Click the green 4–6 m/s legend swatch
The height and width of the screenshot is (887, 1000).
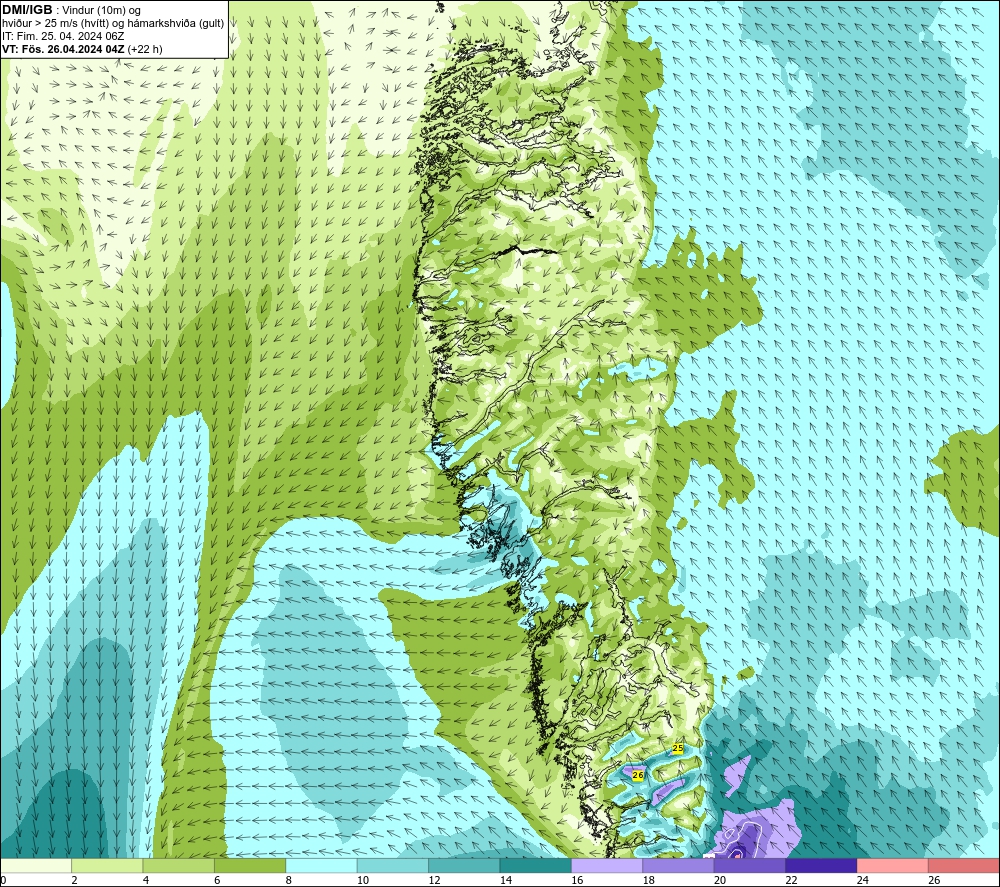[x=179, y=865]
